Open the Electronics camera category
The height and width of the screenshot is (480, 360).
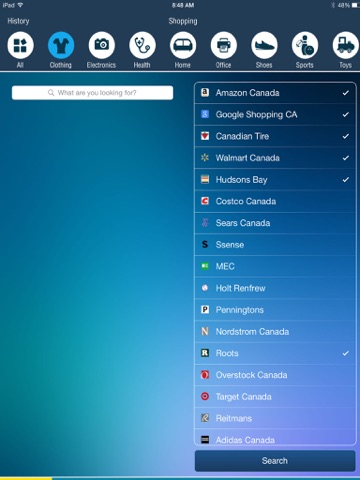102,45
